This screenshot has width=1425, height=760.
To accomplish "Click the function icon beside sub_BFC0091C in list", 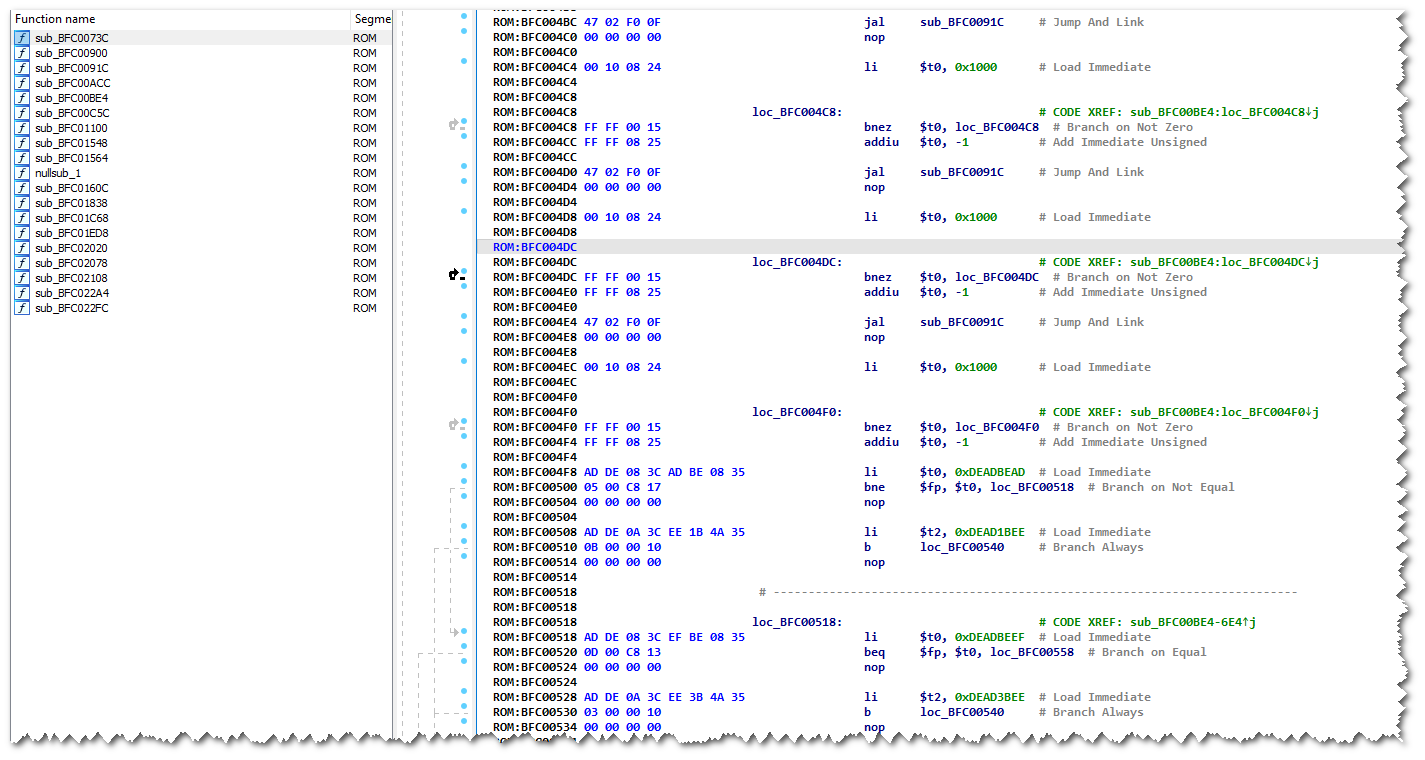I will click(21, 68).
